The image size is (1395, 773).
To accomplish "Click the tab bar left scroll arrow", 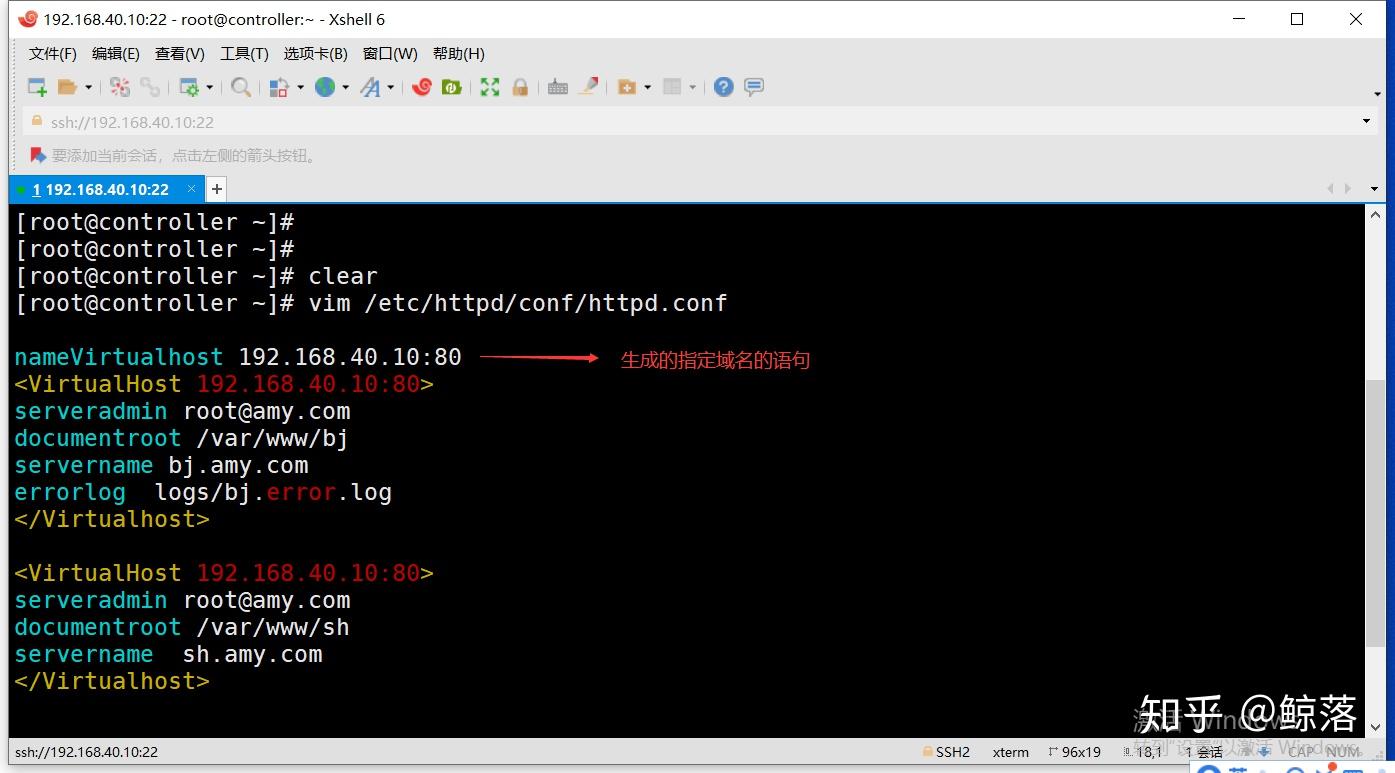I will coord(1331,189).
